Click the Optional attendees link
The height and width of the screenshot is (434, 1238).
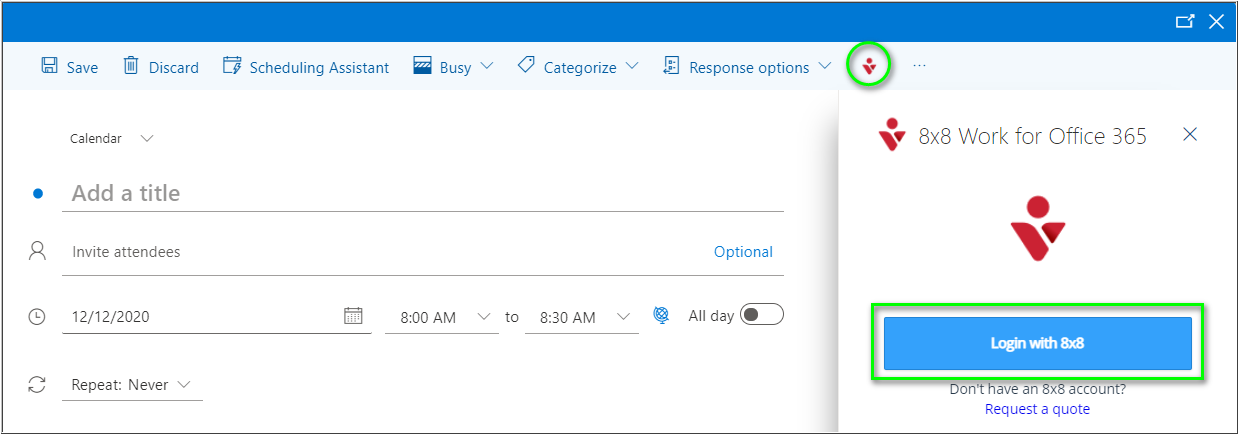(x=743, y=252)
